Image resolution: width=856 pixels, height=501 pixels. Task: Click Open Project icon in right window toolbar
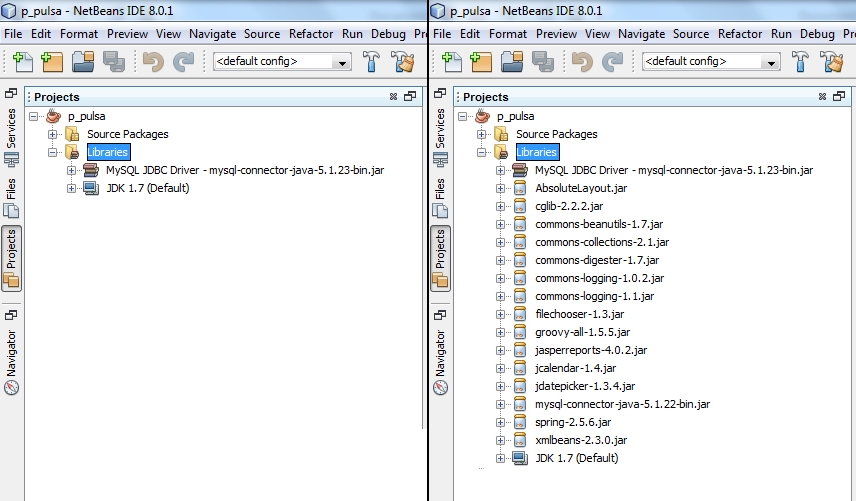(x=512, y=62)
